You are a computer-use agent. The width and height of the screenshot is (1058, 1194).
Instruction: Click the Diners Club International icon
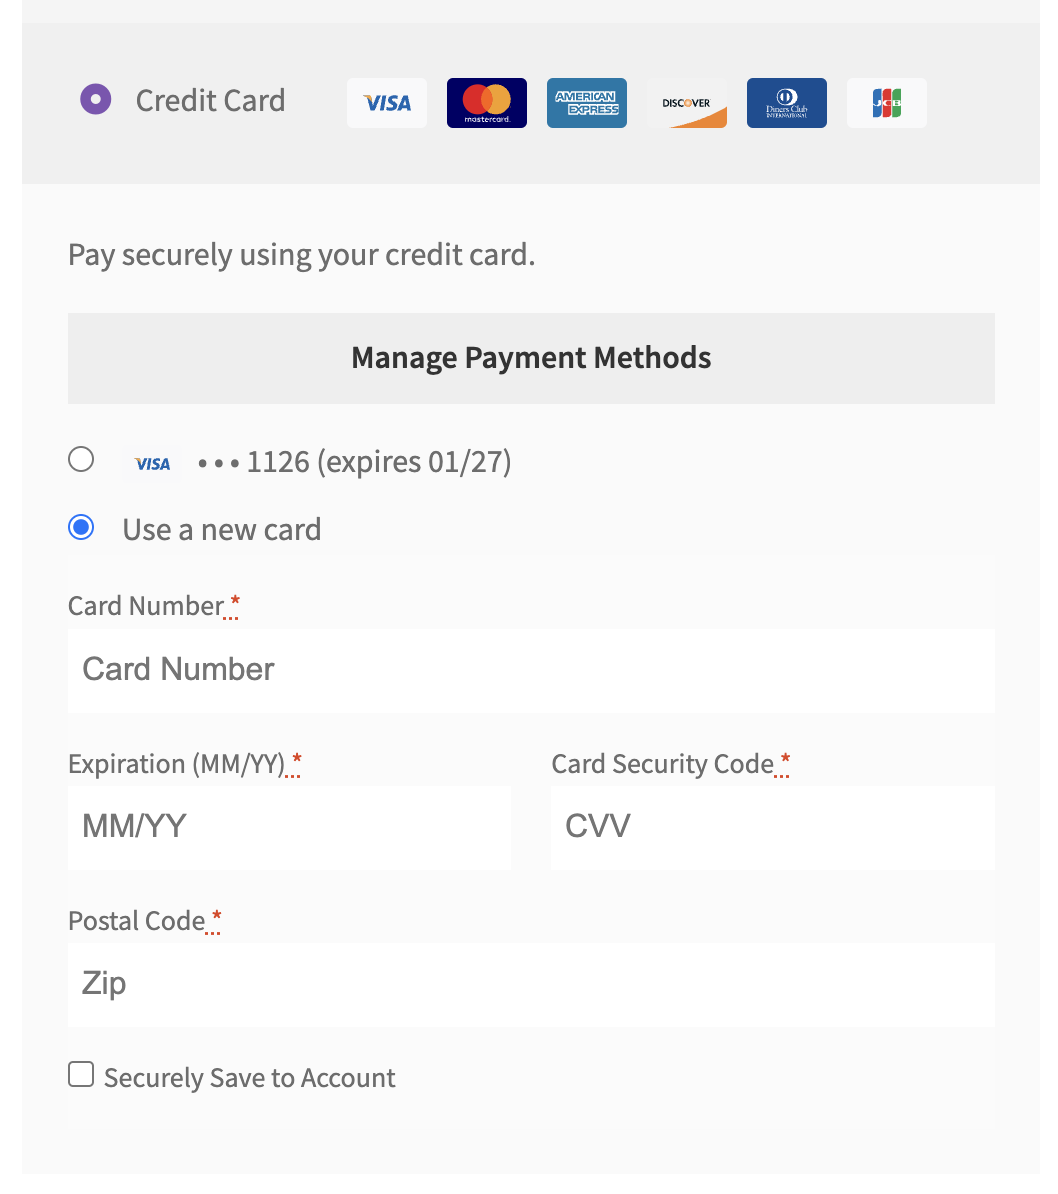(x=786, y=103)
